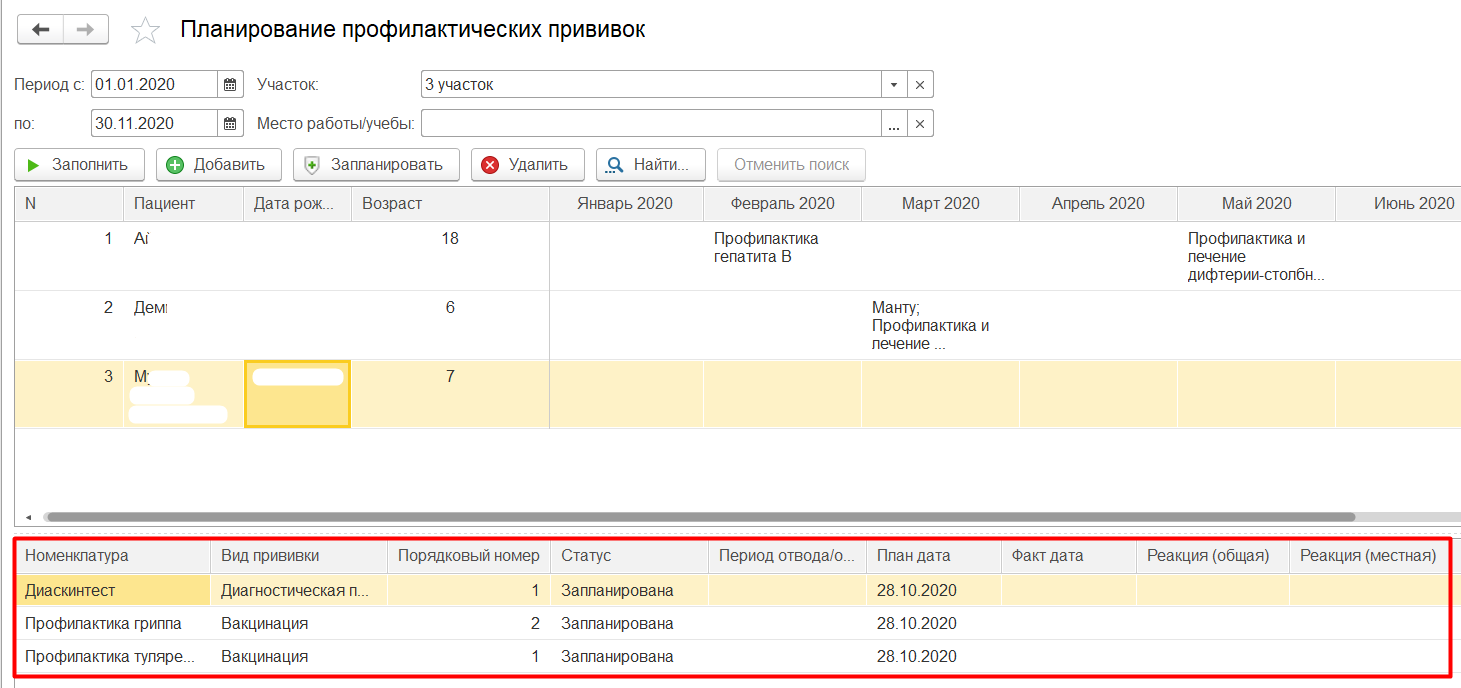
Task: Click the forward navigation arrow
Action: point(86,30)
